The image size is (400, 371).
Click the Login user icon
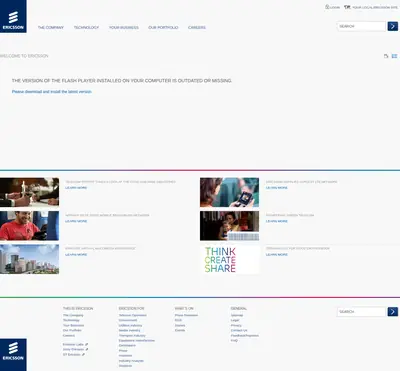[x=327, y=7]
